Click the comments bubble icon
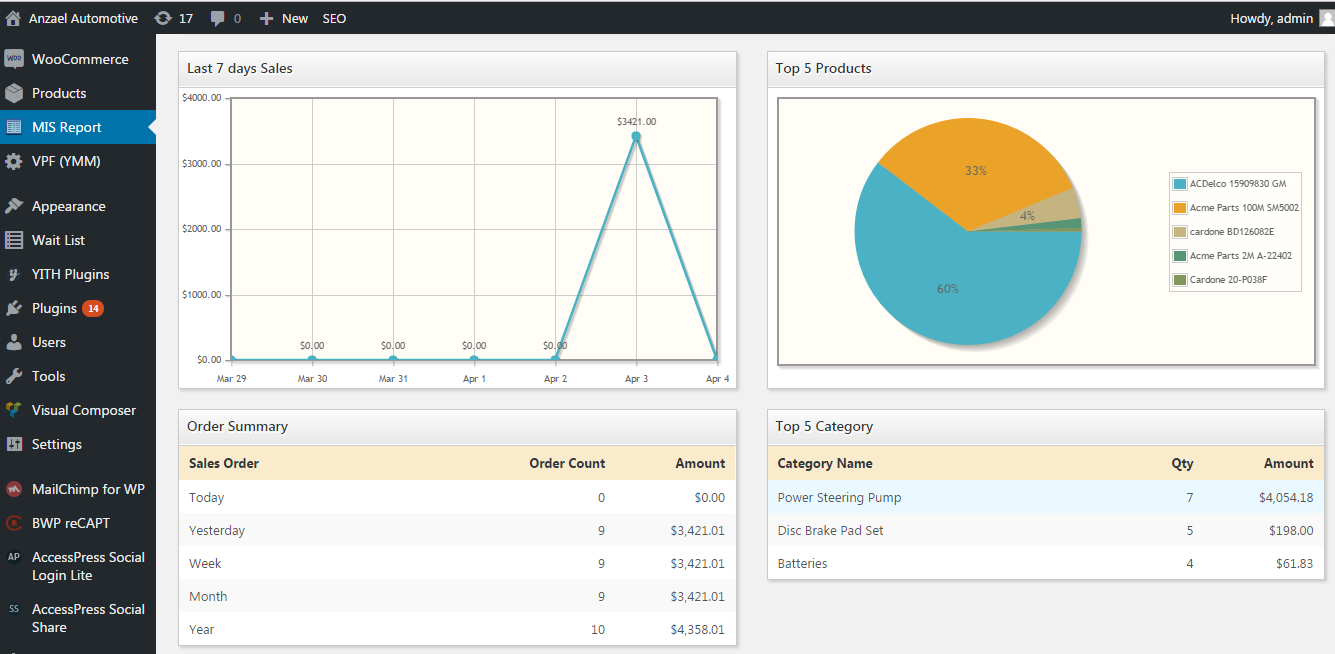Viewport: 1335px width, 654px height. 218,19
